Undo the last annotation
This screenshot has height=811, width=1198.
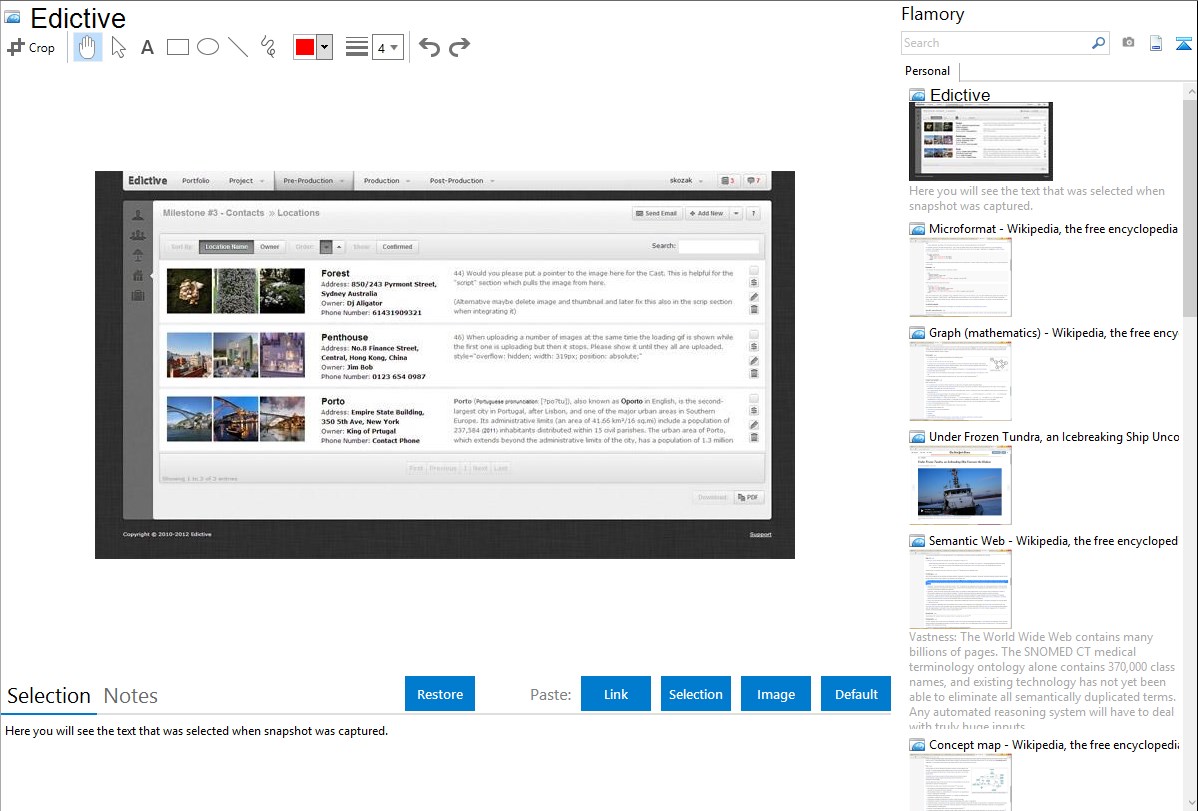click(429, 47)
